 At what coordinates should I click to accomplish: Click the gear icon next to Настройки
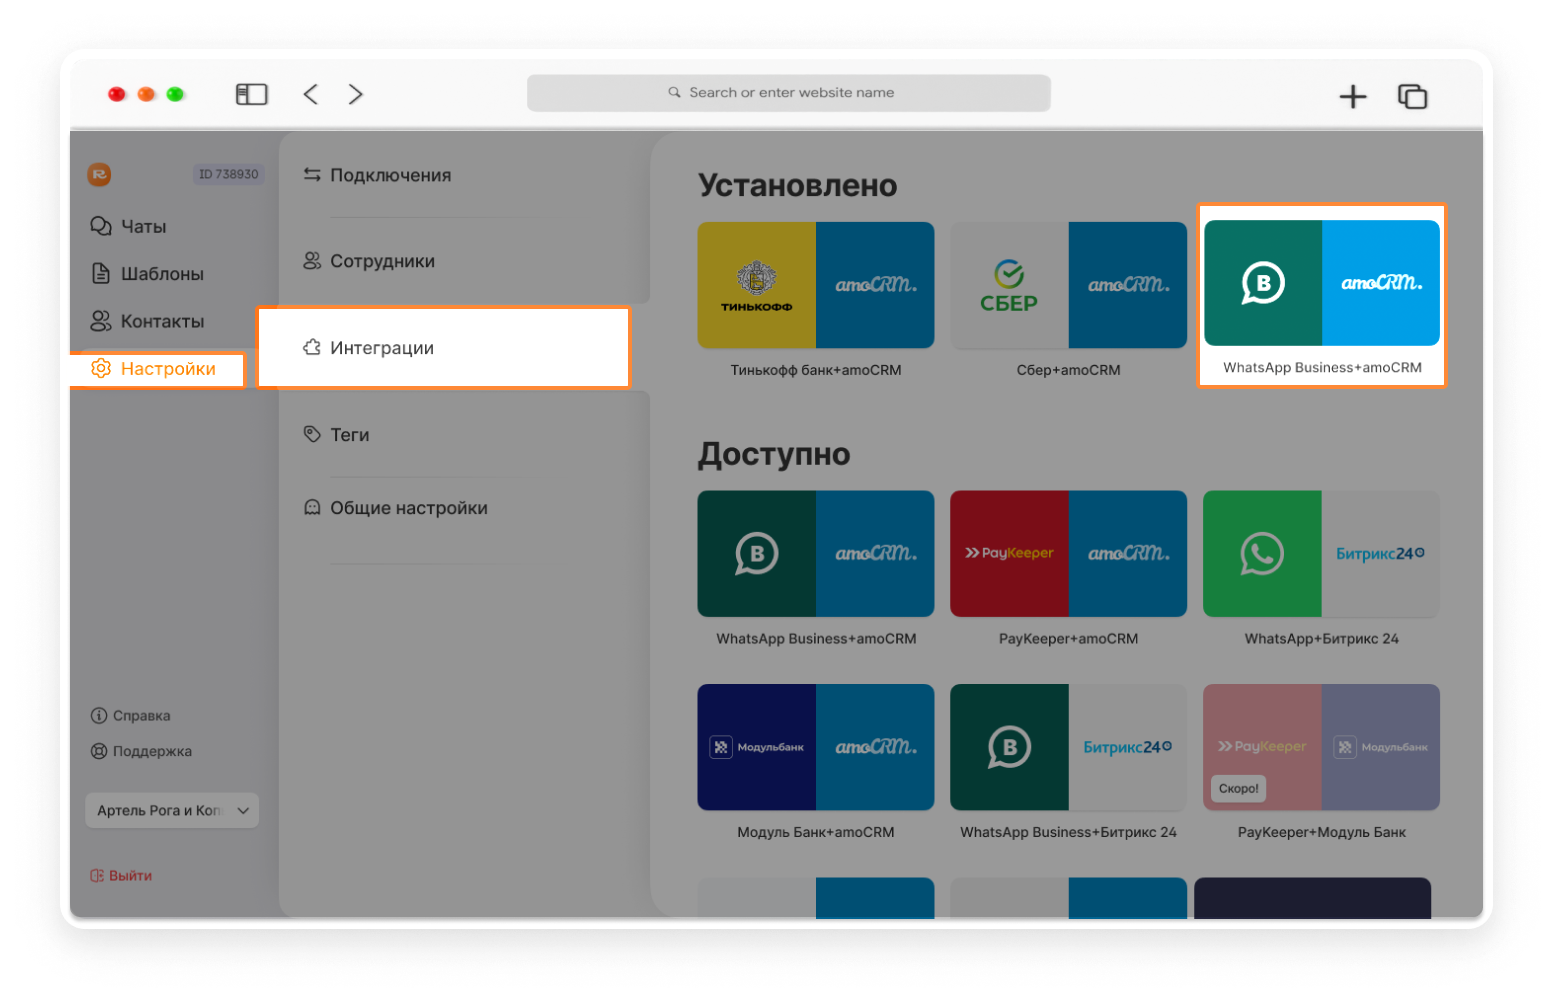[x=101, y=368]
